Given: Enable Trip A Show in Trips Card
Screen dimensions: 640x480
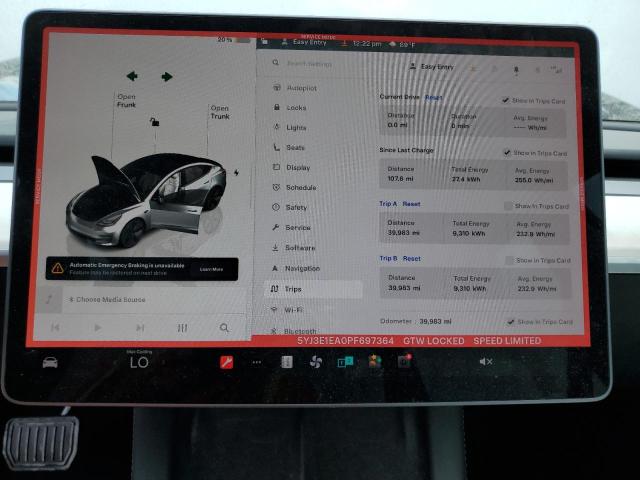Looking at the screenshot, I should 508,206.
